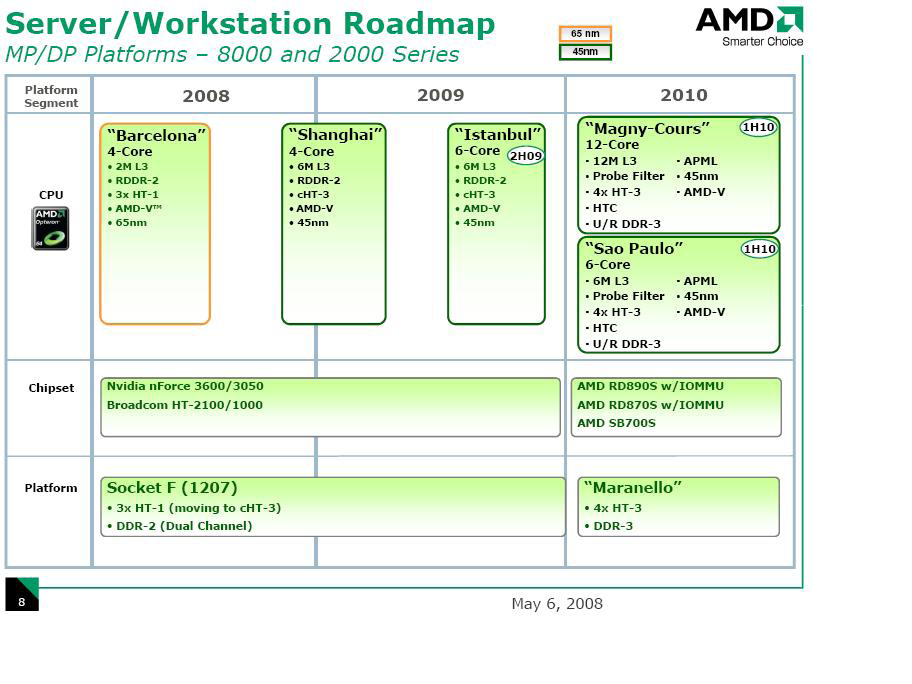
Task: Click "Nvidia nForce 3600/3050" chipset entry
Action: click(185, 386)
